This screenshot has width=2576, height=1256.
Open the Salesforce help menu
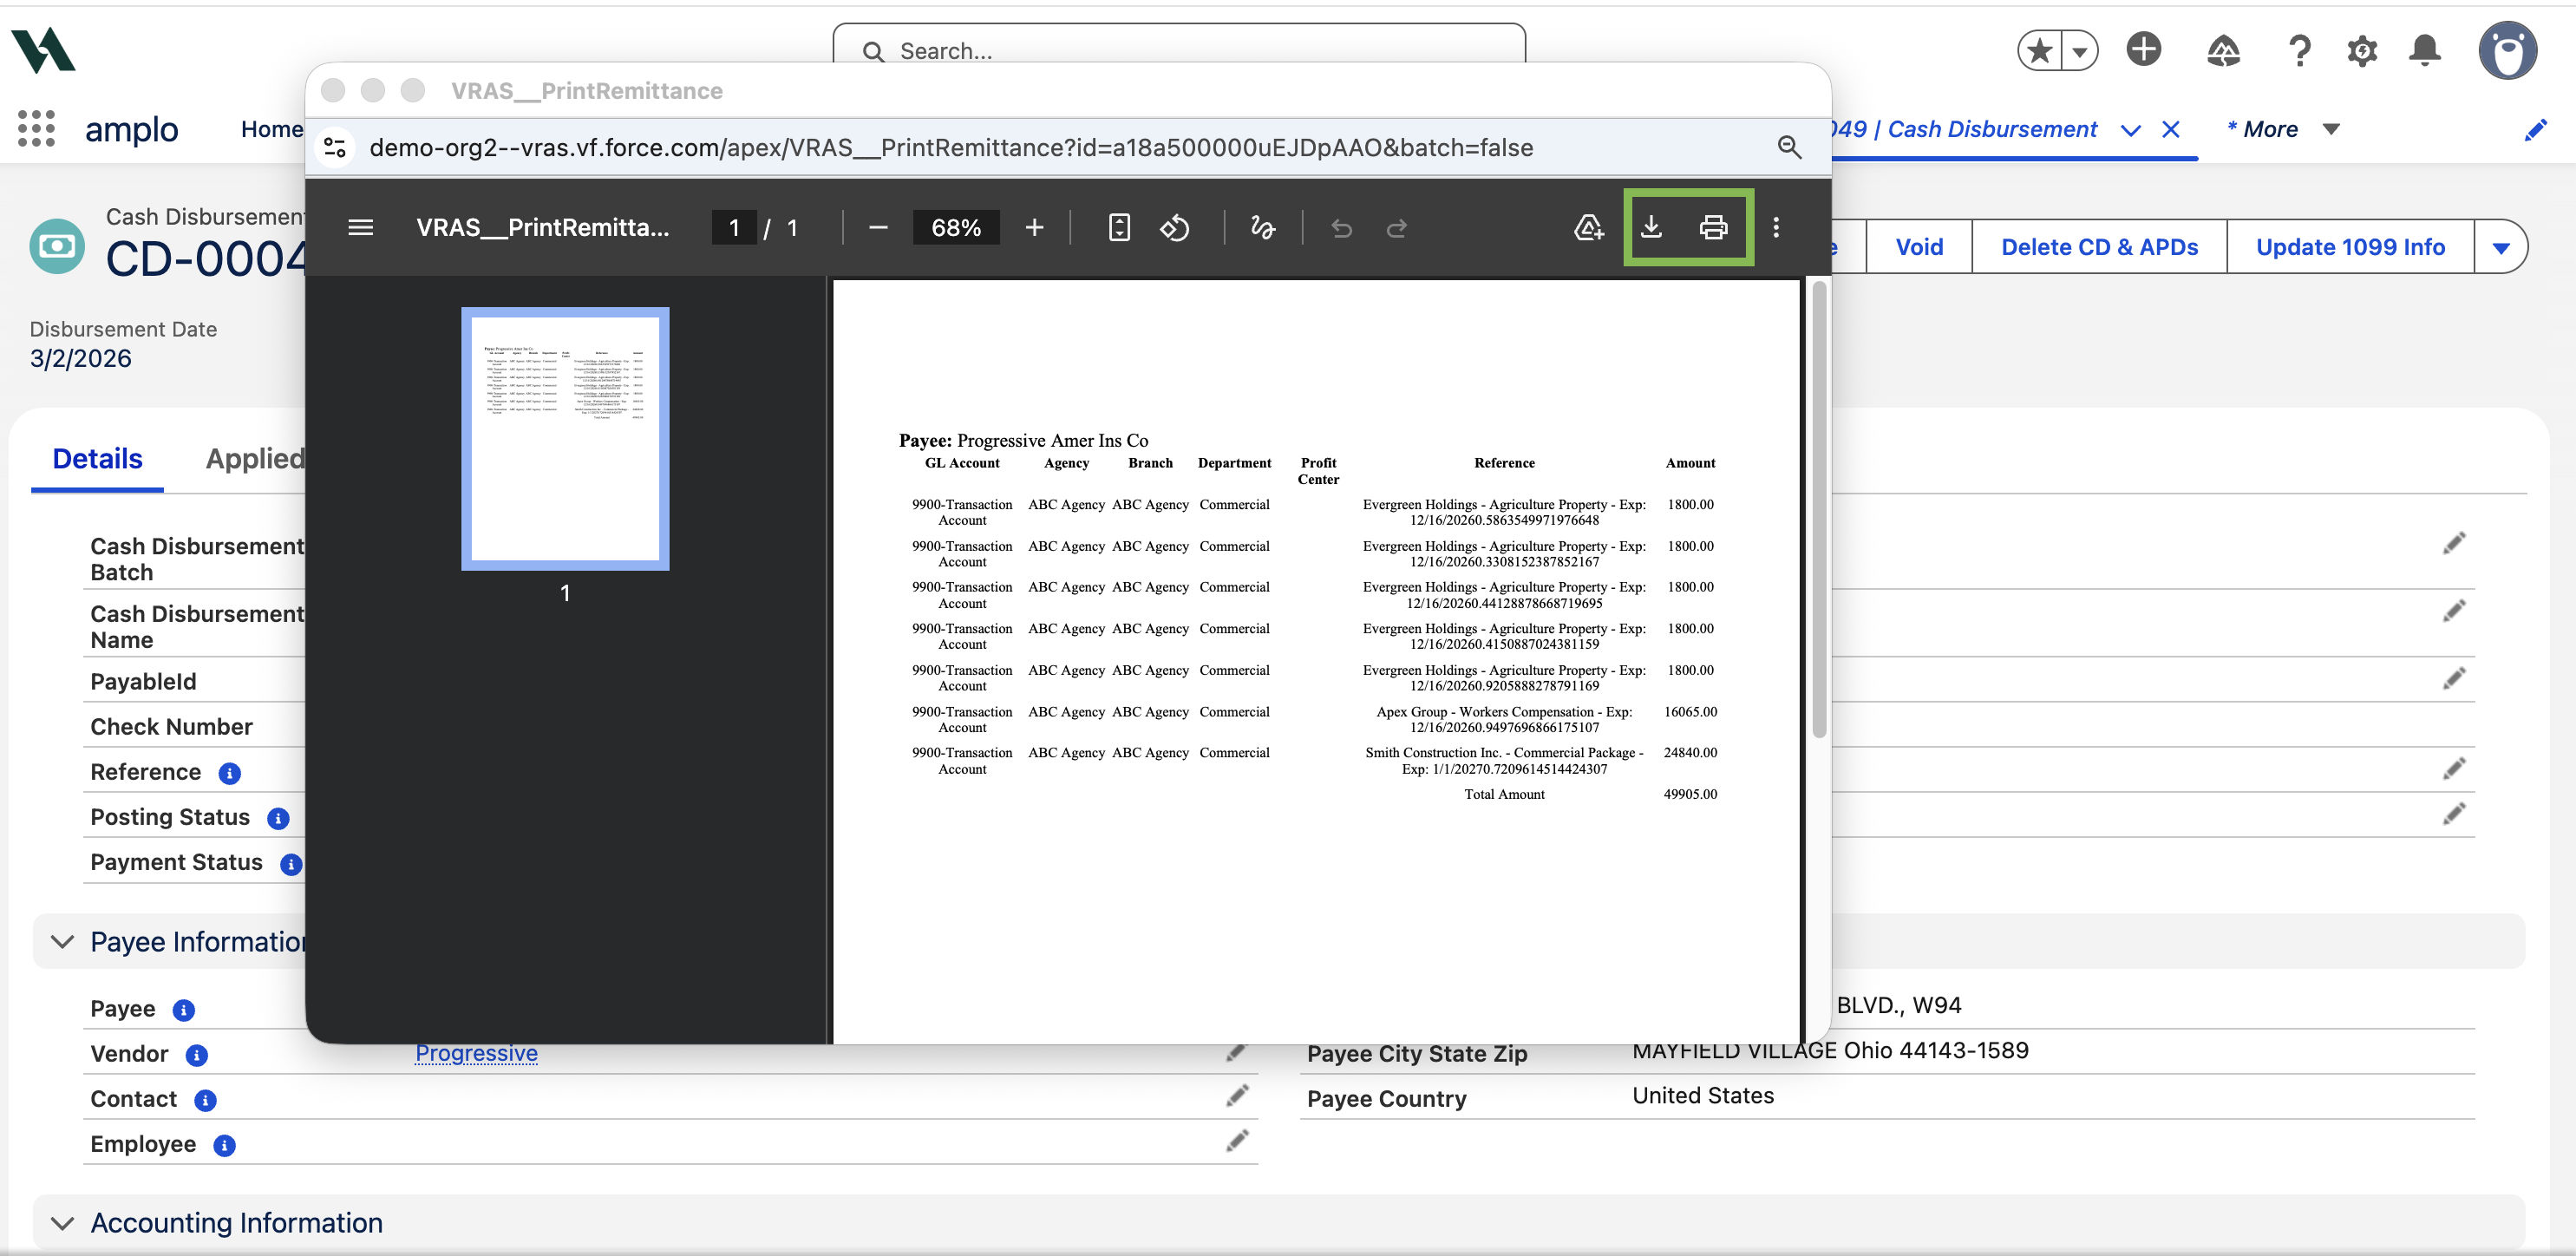2299,50
